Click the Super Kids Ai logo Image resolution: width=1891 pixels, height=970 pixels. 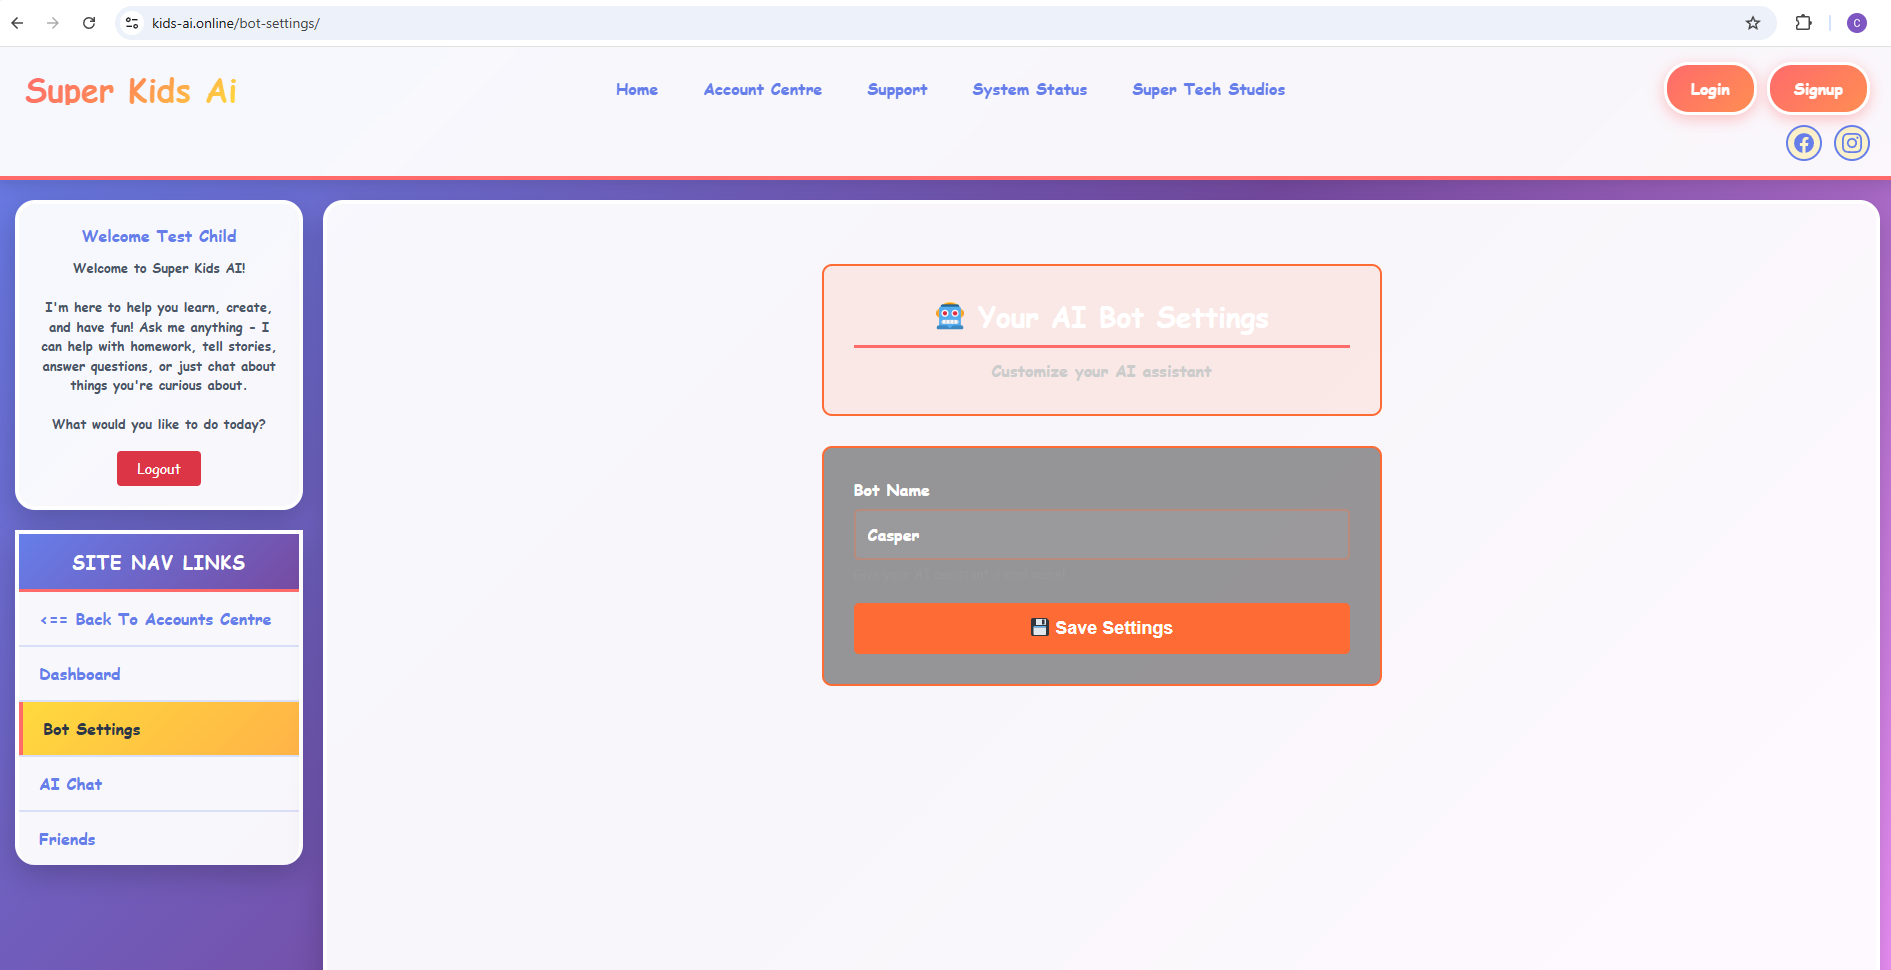(131, 91)
